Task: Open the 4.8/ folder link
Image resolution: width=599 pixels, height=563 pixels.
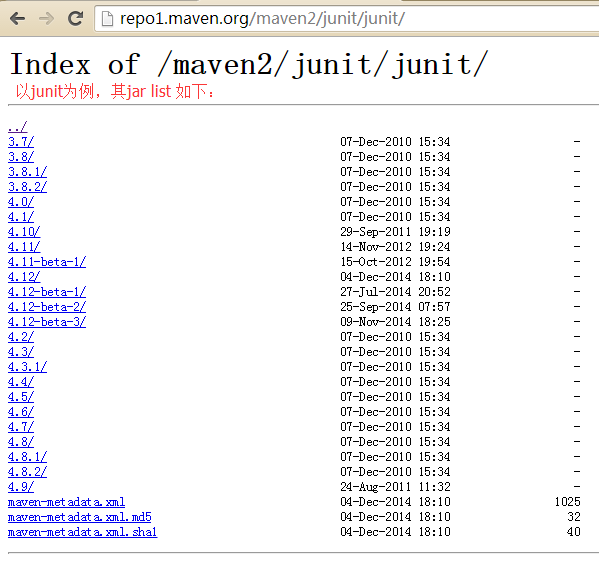Action: (x=21, y=442)
